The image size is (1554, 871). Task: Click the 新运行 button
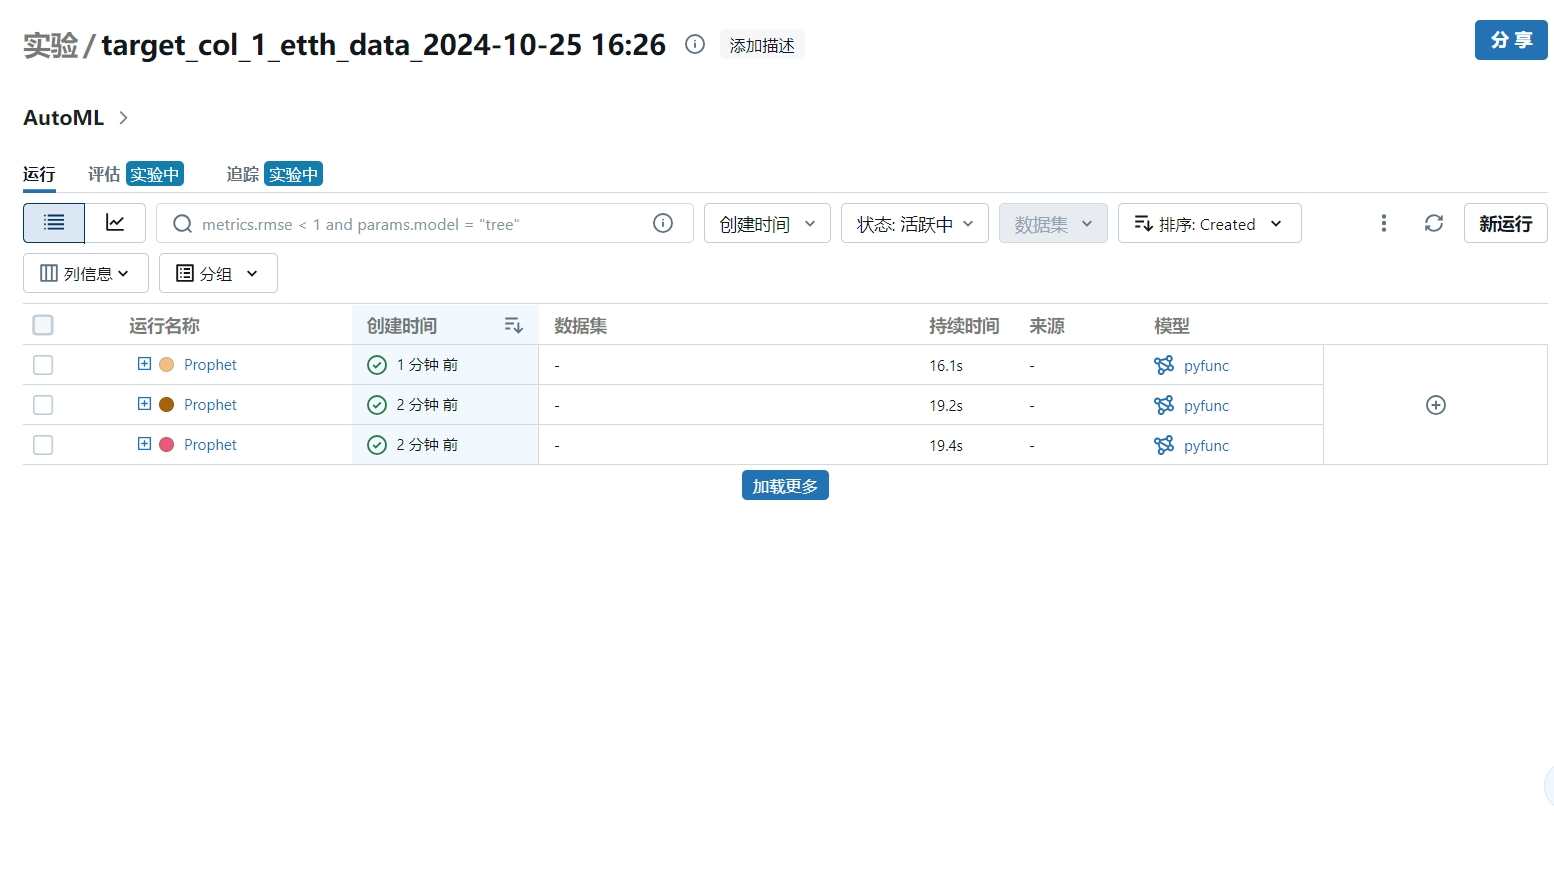click(x=1505, y=223)
